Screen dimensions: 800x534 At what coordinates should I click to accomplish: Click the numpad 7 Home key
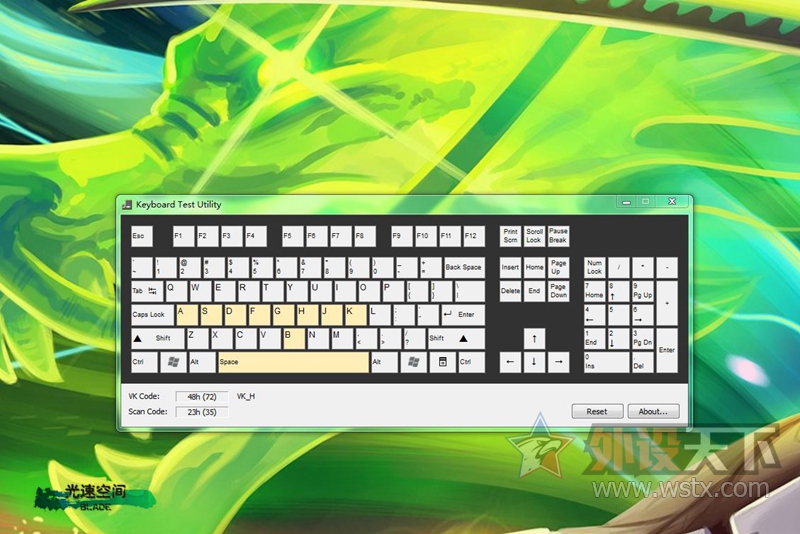(x=594, y=291)
